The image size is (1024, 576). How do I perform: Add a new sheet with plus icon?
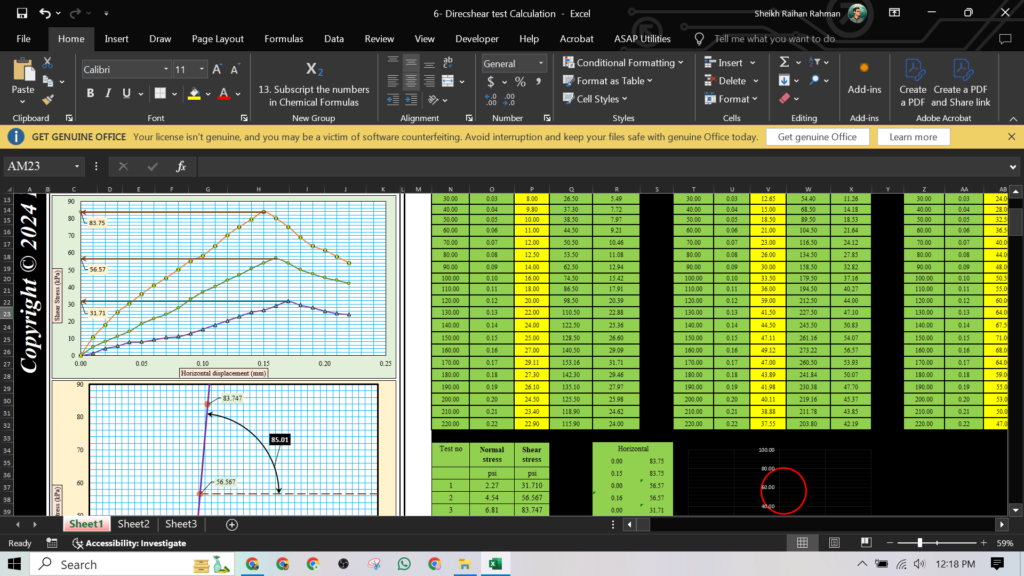click(x=231, y=524)
